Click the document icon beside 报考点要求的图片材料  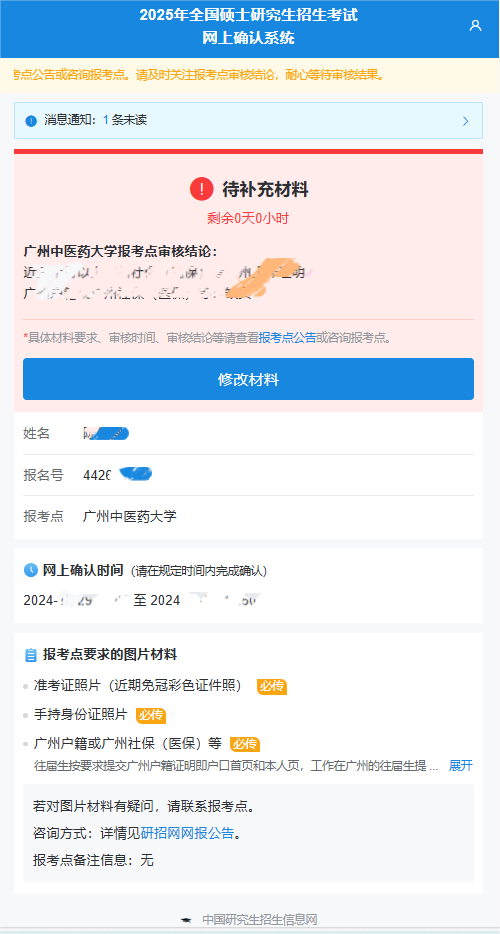[x=30, y=655]
